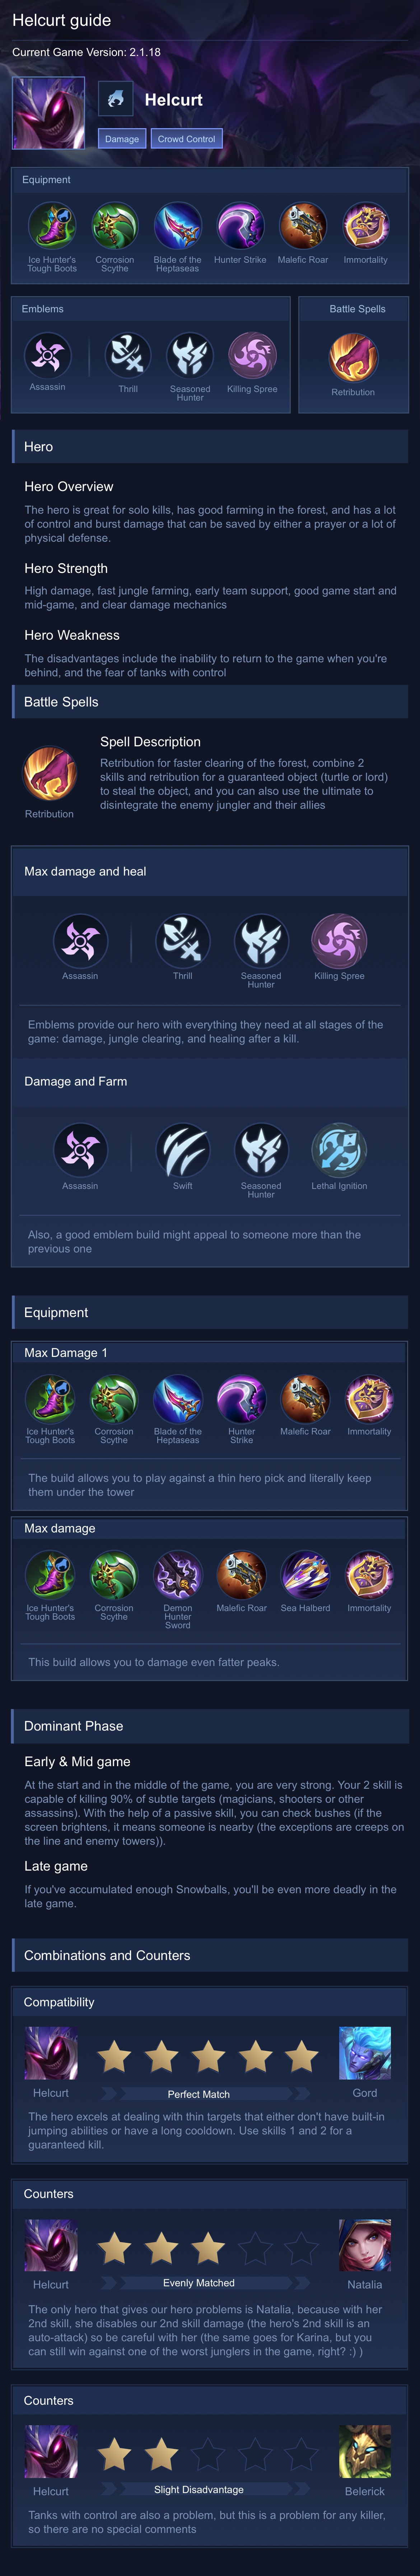Open Blade of the Heptaseas in top Equipment
This screenshot has height=2576, width=420.
177,226
